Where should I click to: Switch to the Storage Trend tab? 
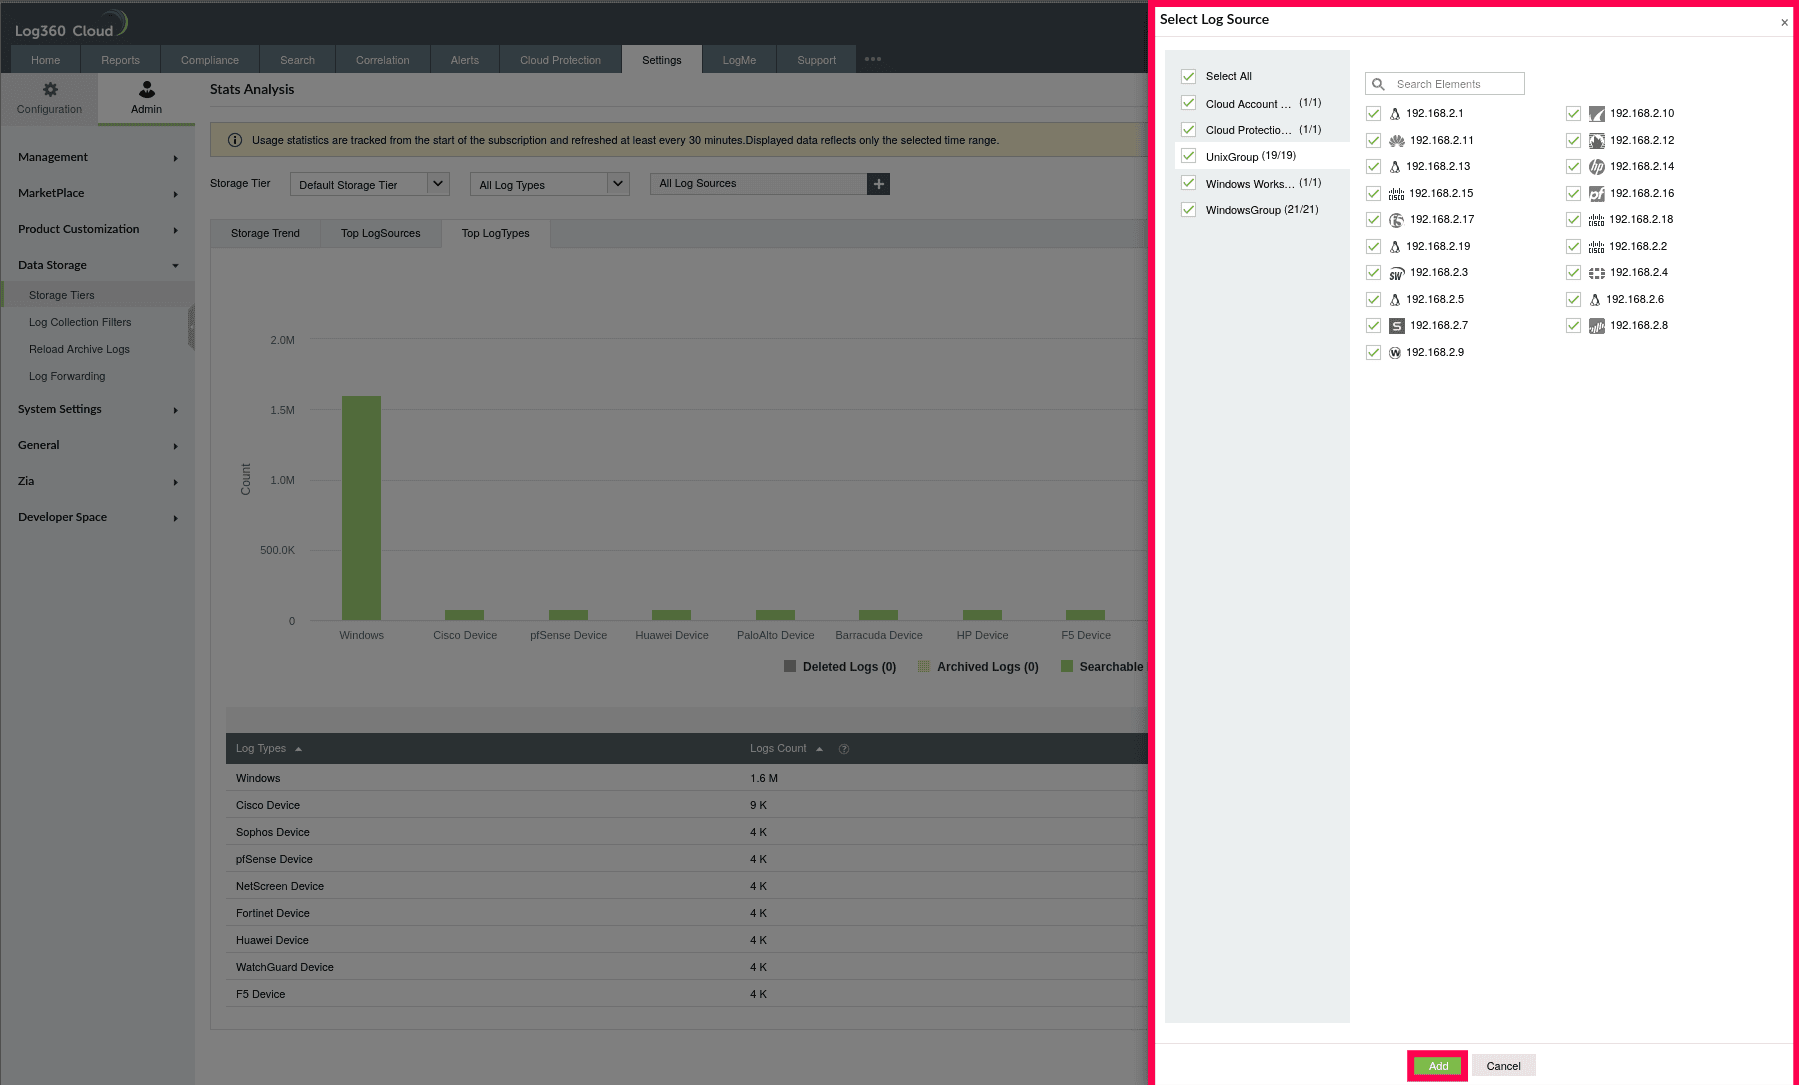pos(265,233)
